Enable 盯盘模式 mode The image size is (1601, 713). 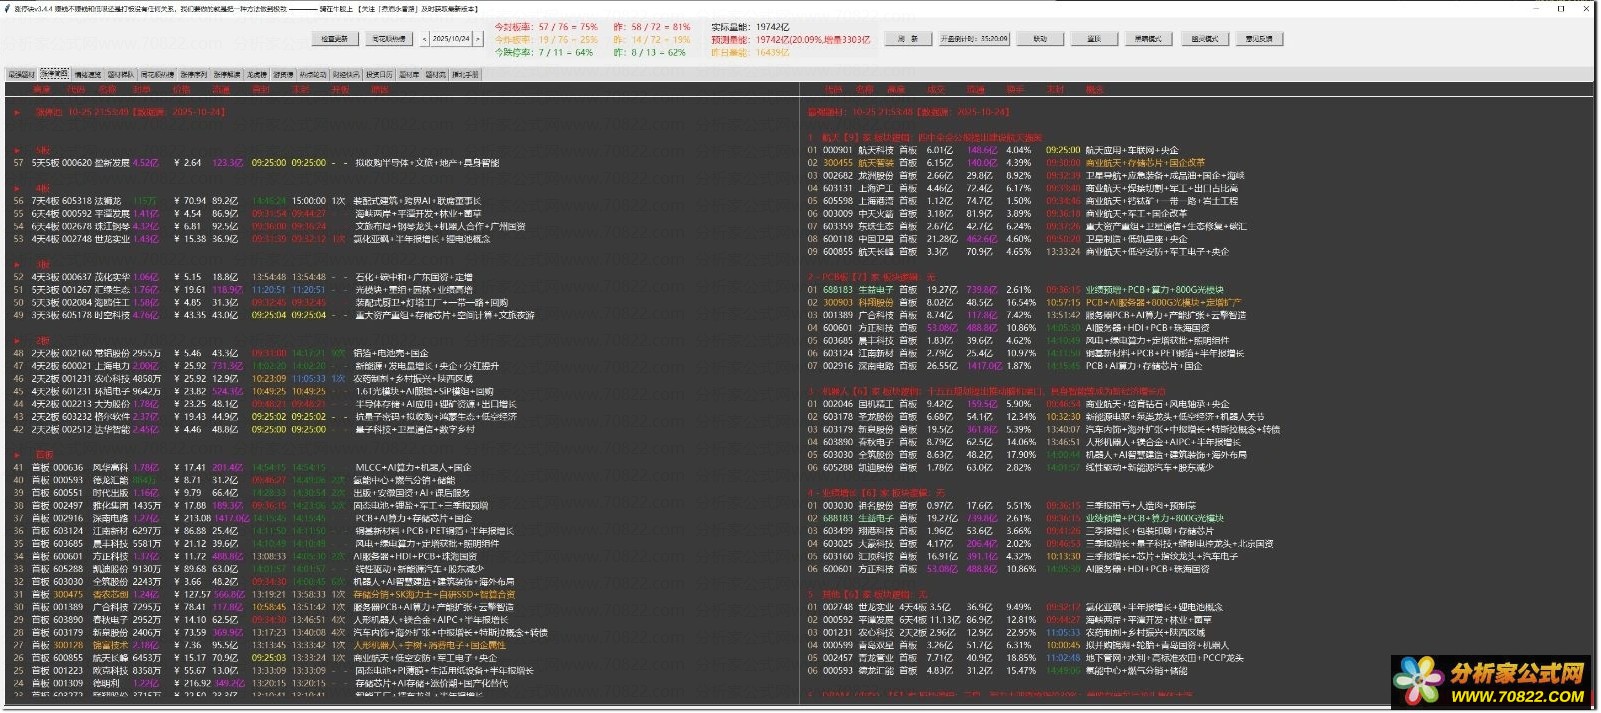pos(1205,39)
